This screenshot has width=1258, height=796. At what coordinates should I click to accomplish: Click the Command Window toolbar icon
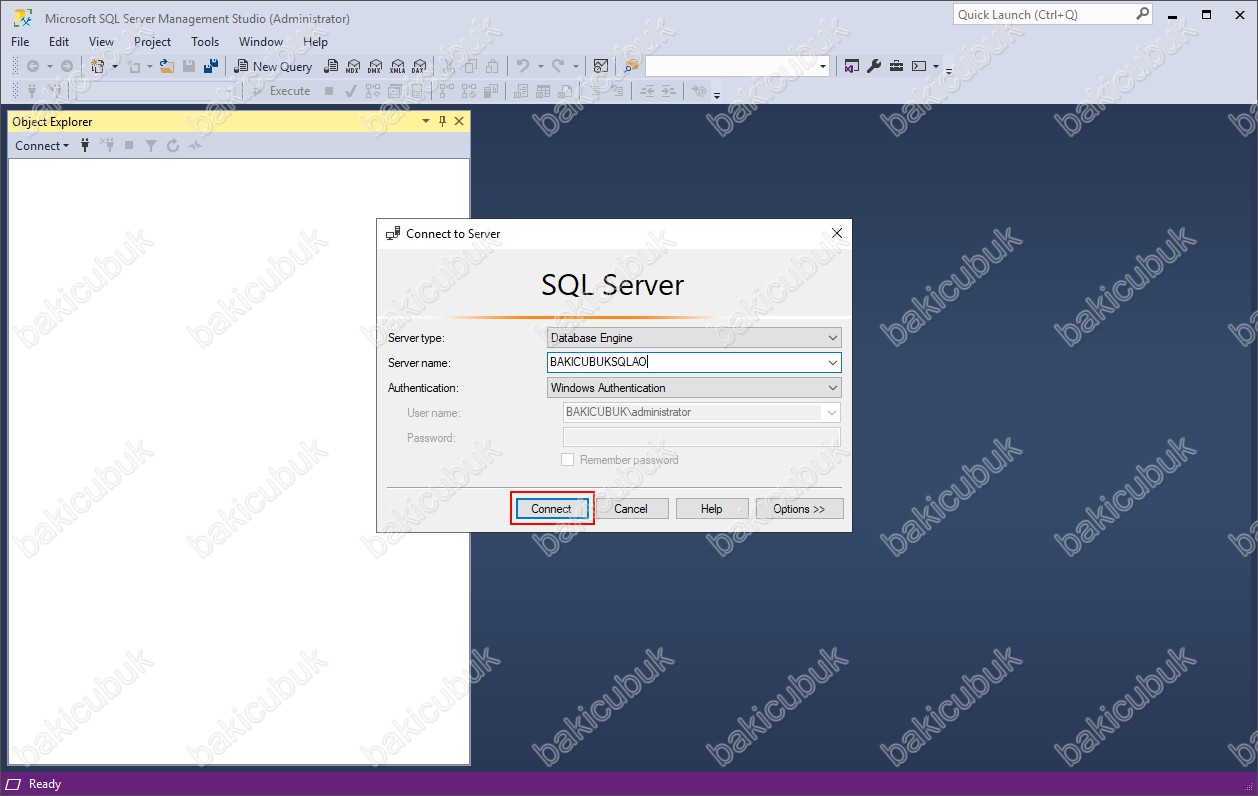coord(919,66)
